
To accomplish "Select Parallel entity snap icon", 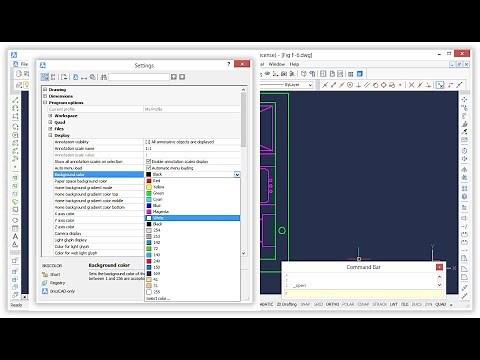I will coord(367,85).
